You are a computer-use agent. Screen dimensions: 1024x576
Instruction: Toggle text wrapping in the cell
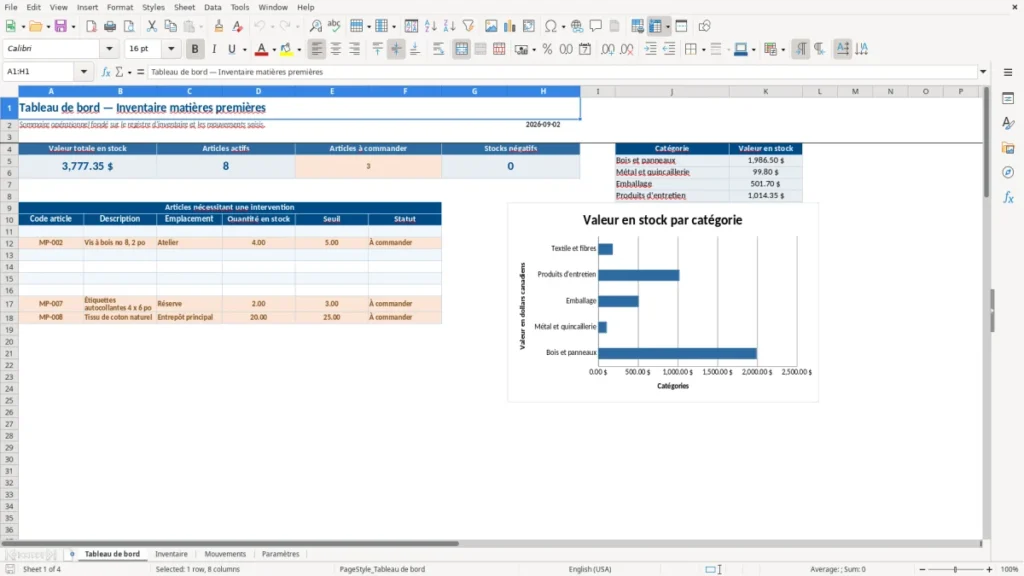pyautogui.click(x=438, y=49)
